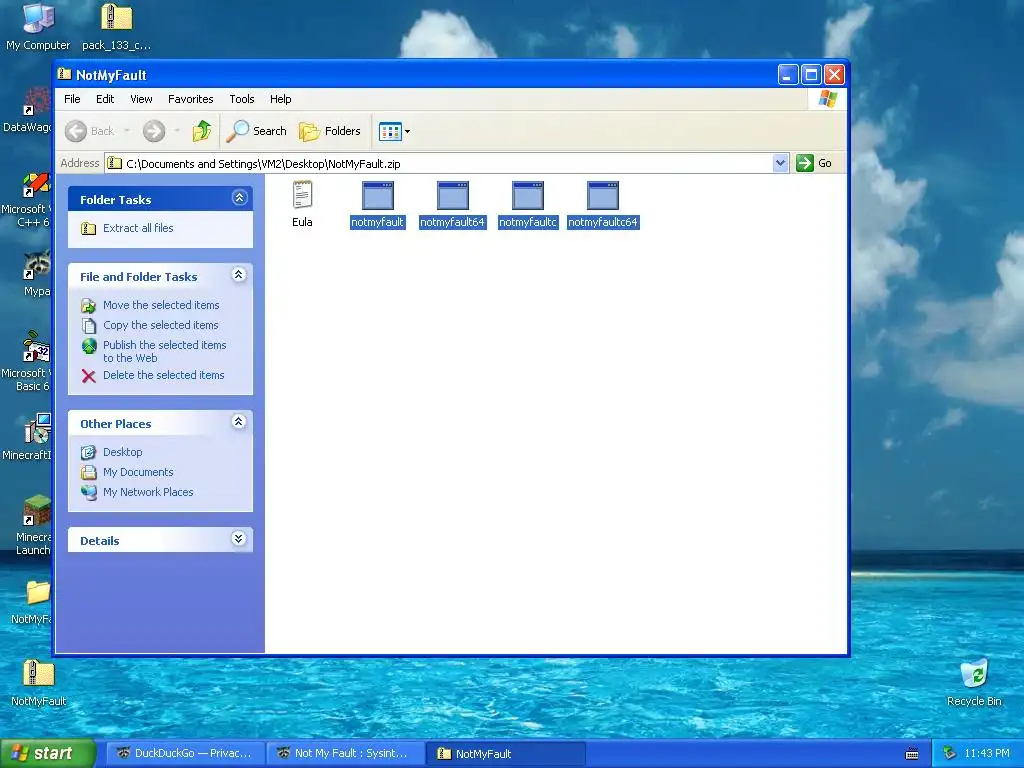Viewport: 1024px width, 768px height.
Task: Select the Recycle Bin desktop icon
Action: point(974,683)
